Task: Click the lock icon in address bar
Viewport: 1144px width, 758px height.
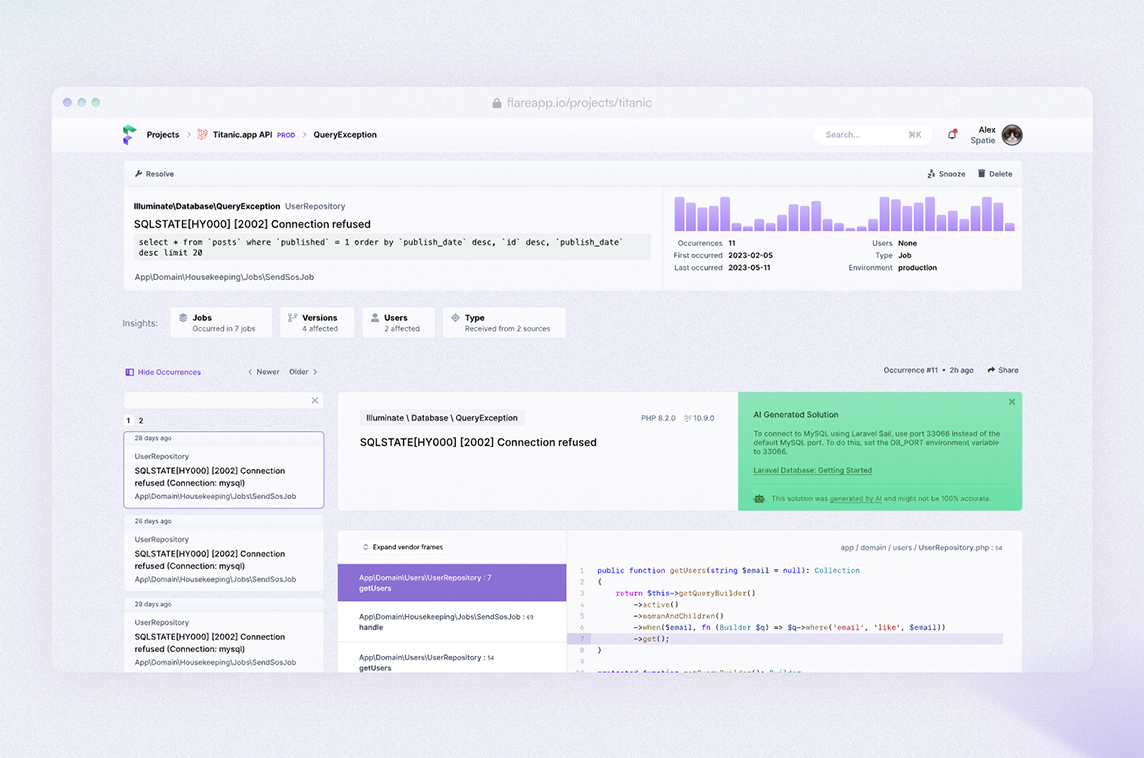Action: [497, 104]
